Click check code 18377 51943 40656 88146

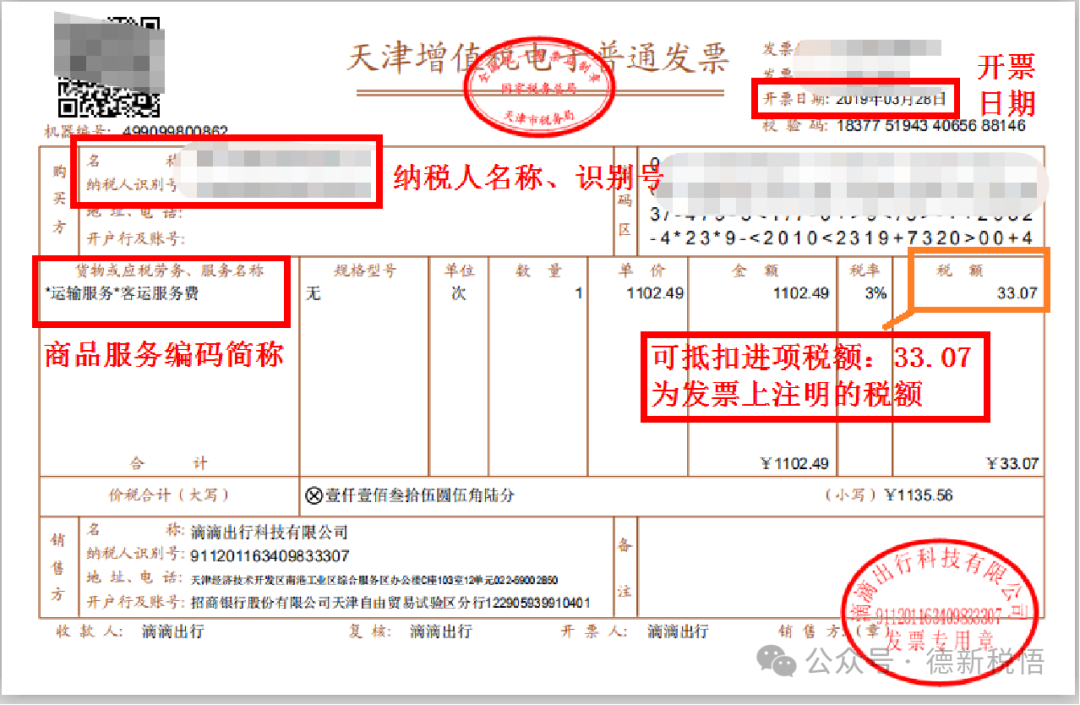(931, 125)
